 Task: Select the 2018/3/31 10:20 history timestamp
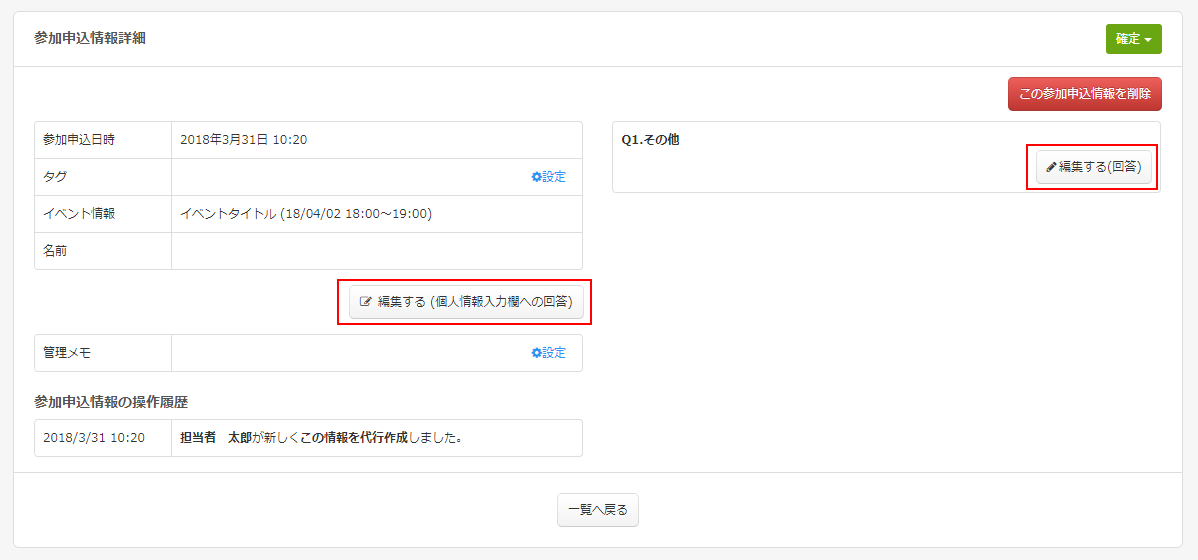click(94, 438)
